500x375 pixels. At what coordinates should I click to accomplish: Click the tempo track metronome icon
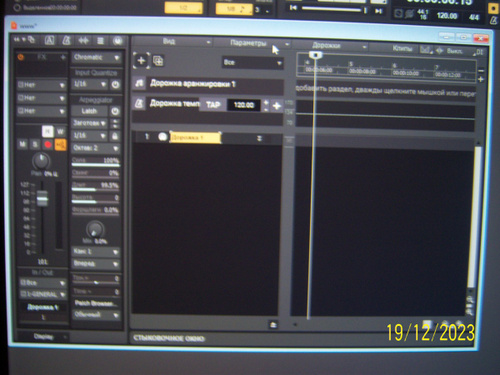[139, 104]
